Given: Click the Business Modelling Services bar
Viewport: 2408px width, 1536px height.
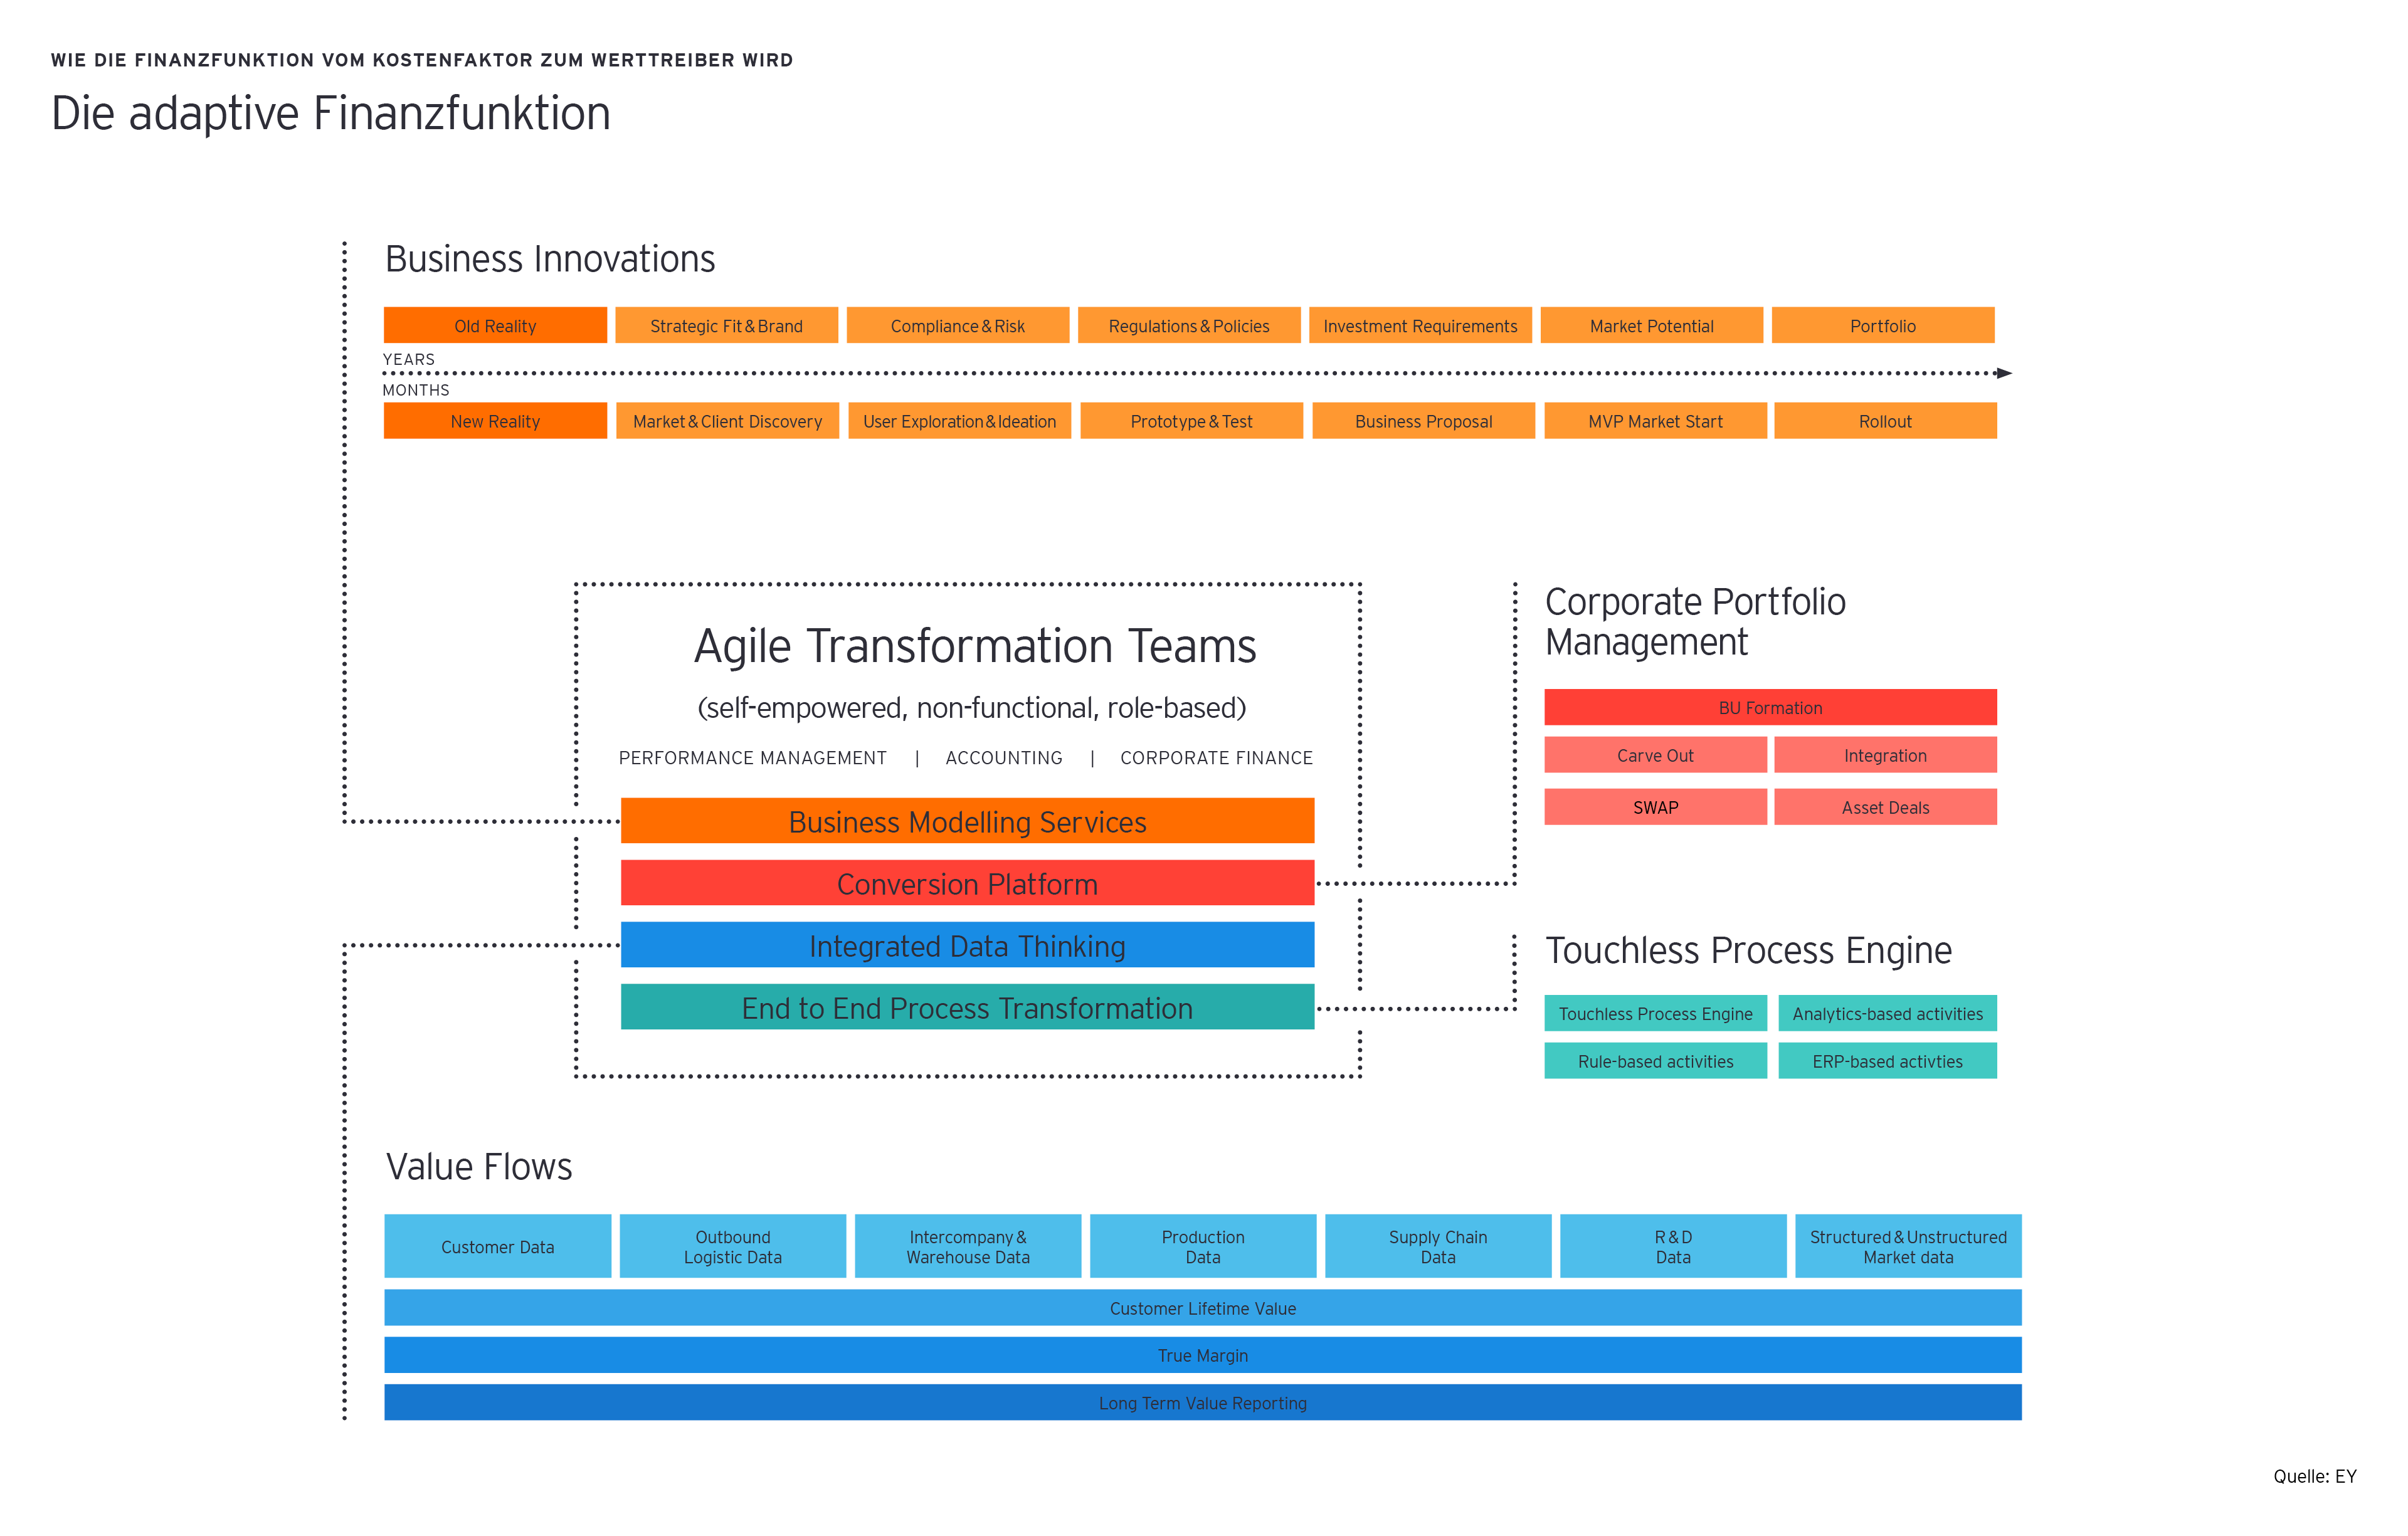Looking at the screenshot, I should (967, 821).
